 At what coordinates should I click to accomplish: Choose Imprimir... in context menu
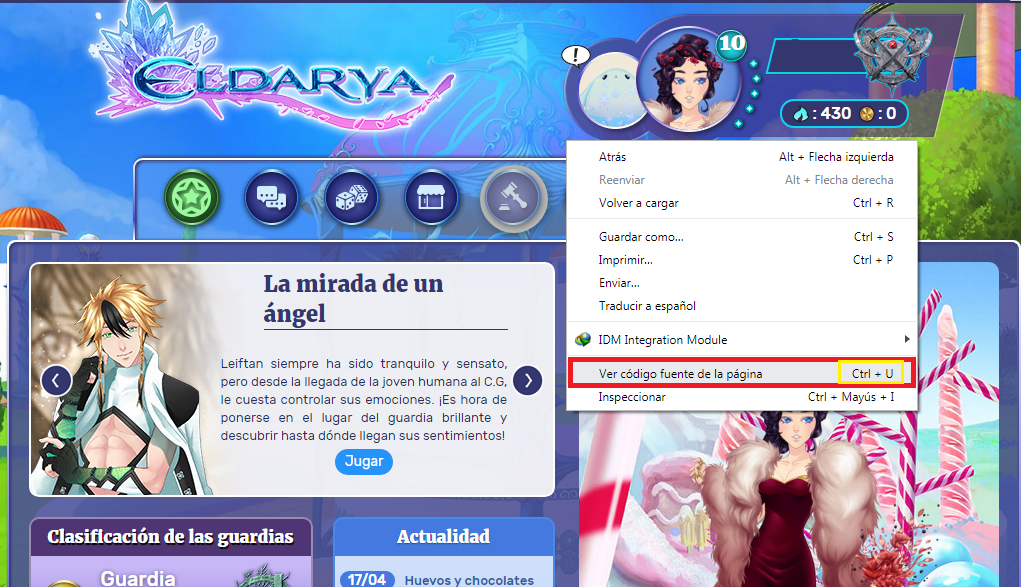click(742, 260)
